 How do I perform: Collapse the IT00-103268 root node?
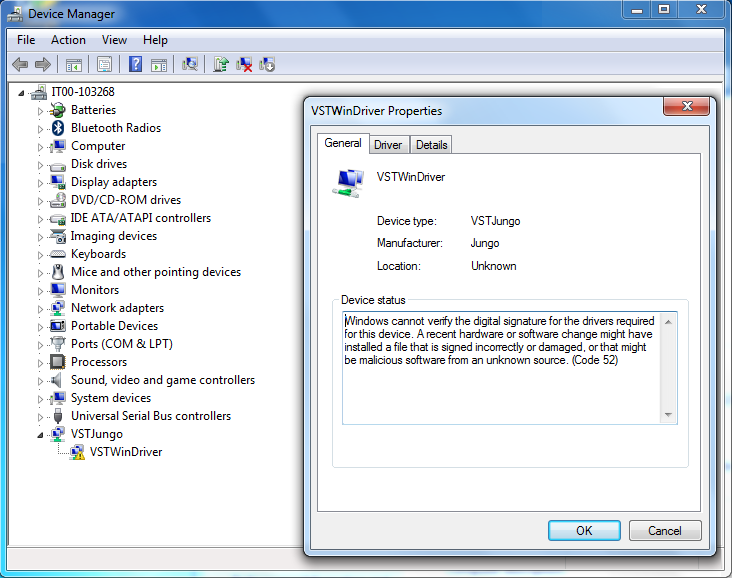click(21, 93)
